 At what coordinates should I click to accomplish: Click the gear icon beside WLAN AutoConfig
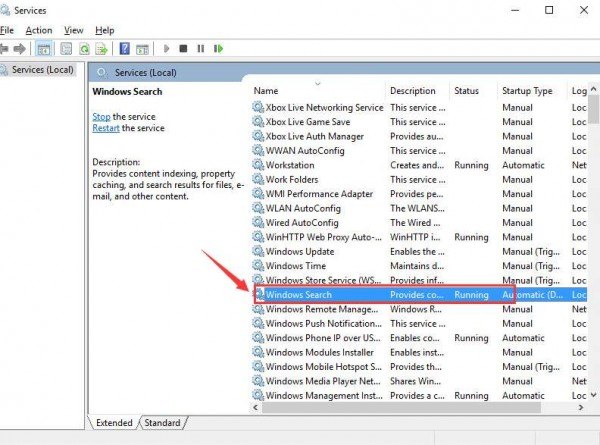click(x=258, y=208)
